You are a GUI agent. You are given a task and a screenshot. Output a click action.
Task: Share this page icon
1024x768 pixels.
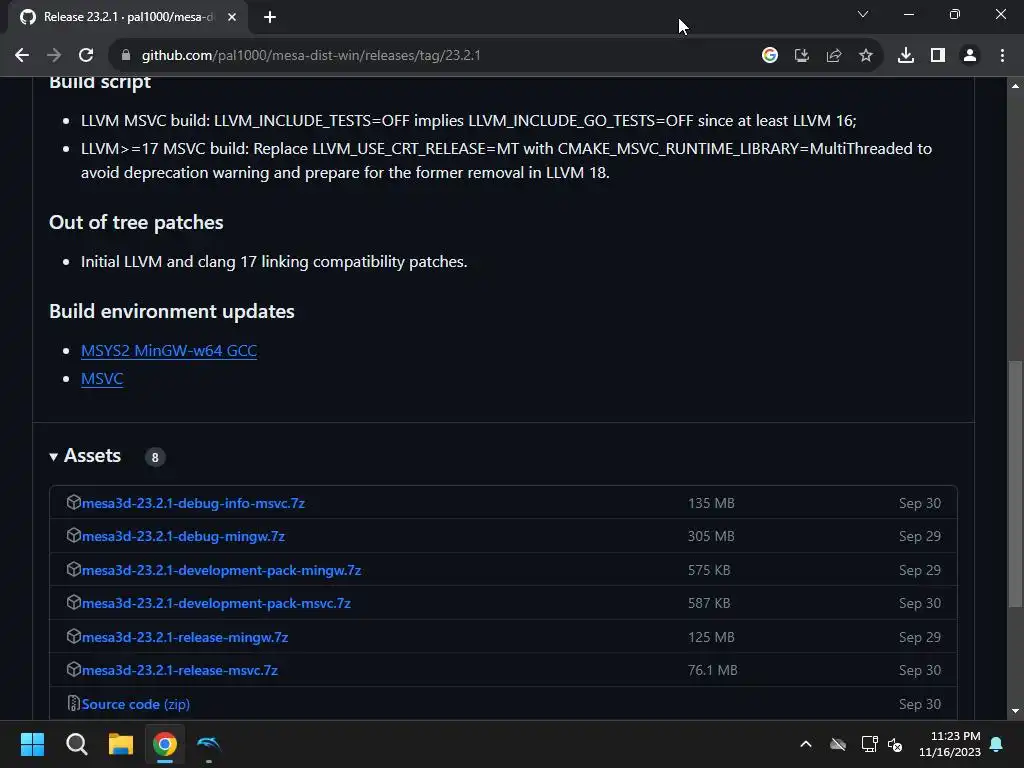coord(834,56)
